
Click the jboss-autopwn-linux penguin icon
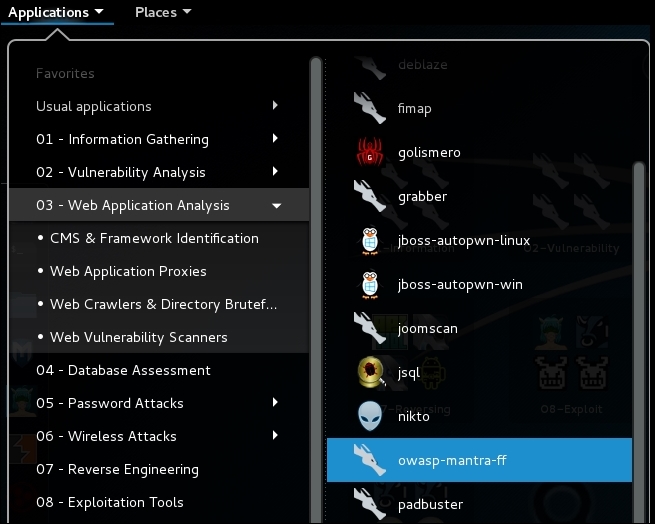(370, 241)
